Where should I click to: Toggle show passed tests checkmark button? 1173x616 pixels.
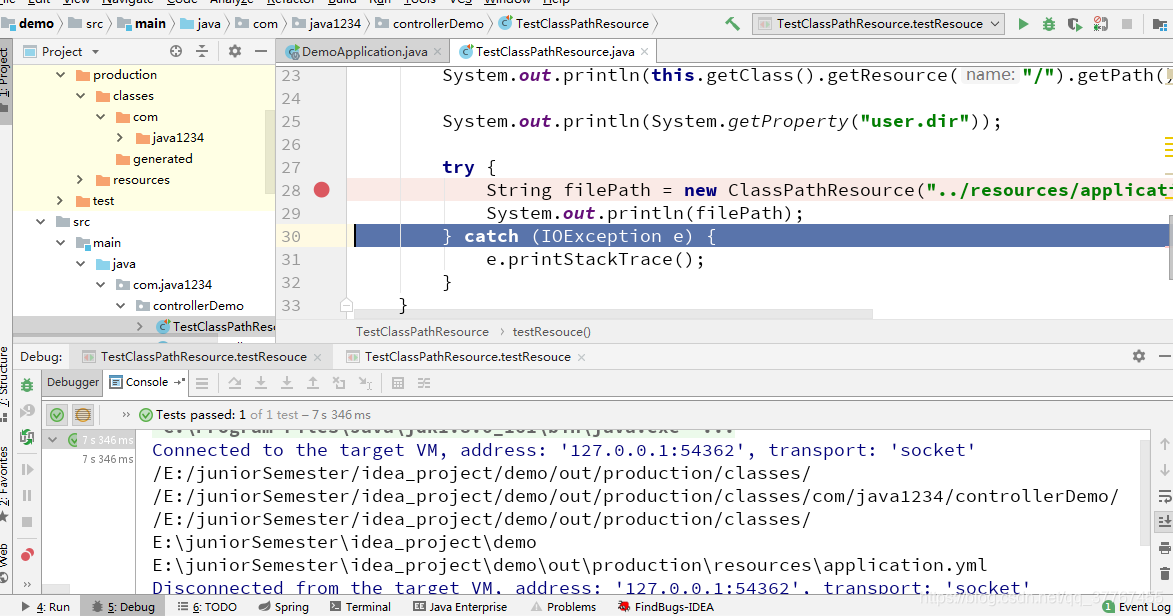57,414
